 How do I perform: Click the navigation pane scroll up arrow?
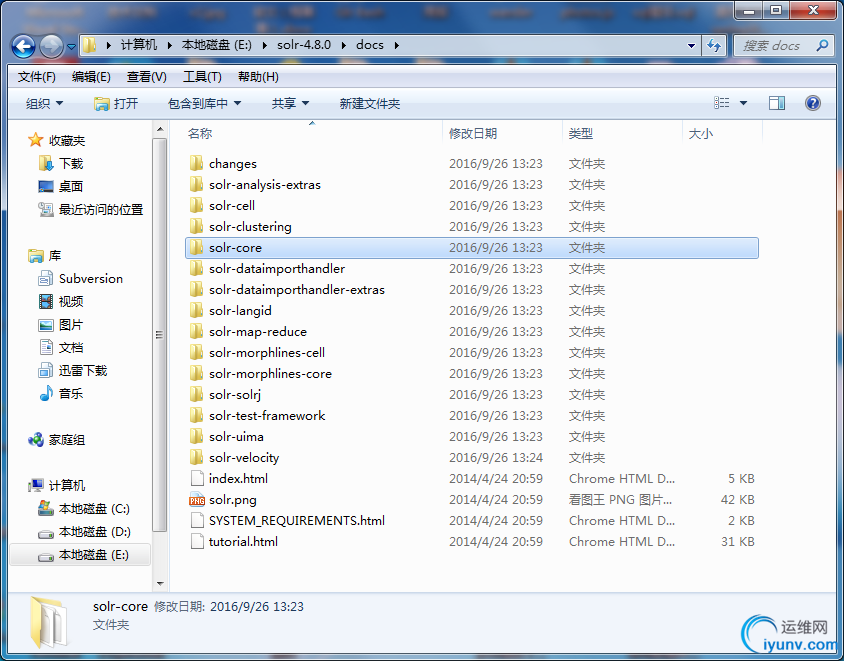[x=160, y=130]
